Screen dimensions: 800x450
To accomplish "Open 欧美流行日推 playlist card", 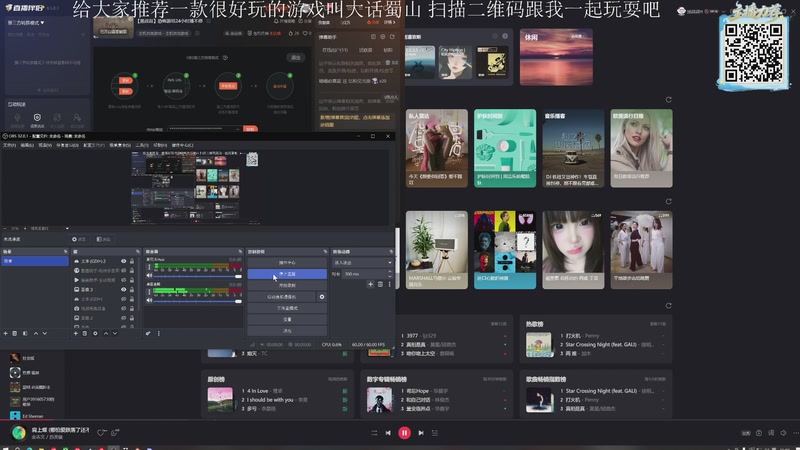I will click(641, 148).
